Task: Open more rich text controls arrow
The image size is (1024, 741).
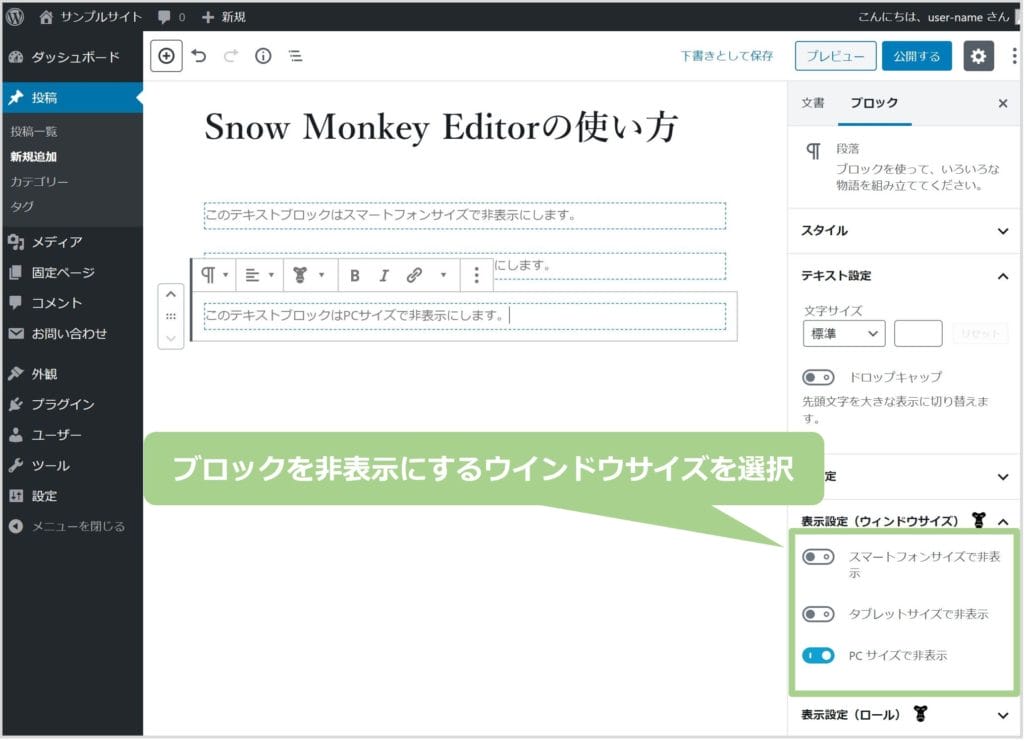Action: coord(443,276)
